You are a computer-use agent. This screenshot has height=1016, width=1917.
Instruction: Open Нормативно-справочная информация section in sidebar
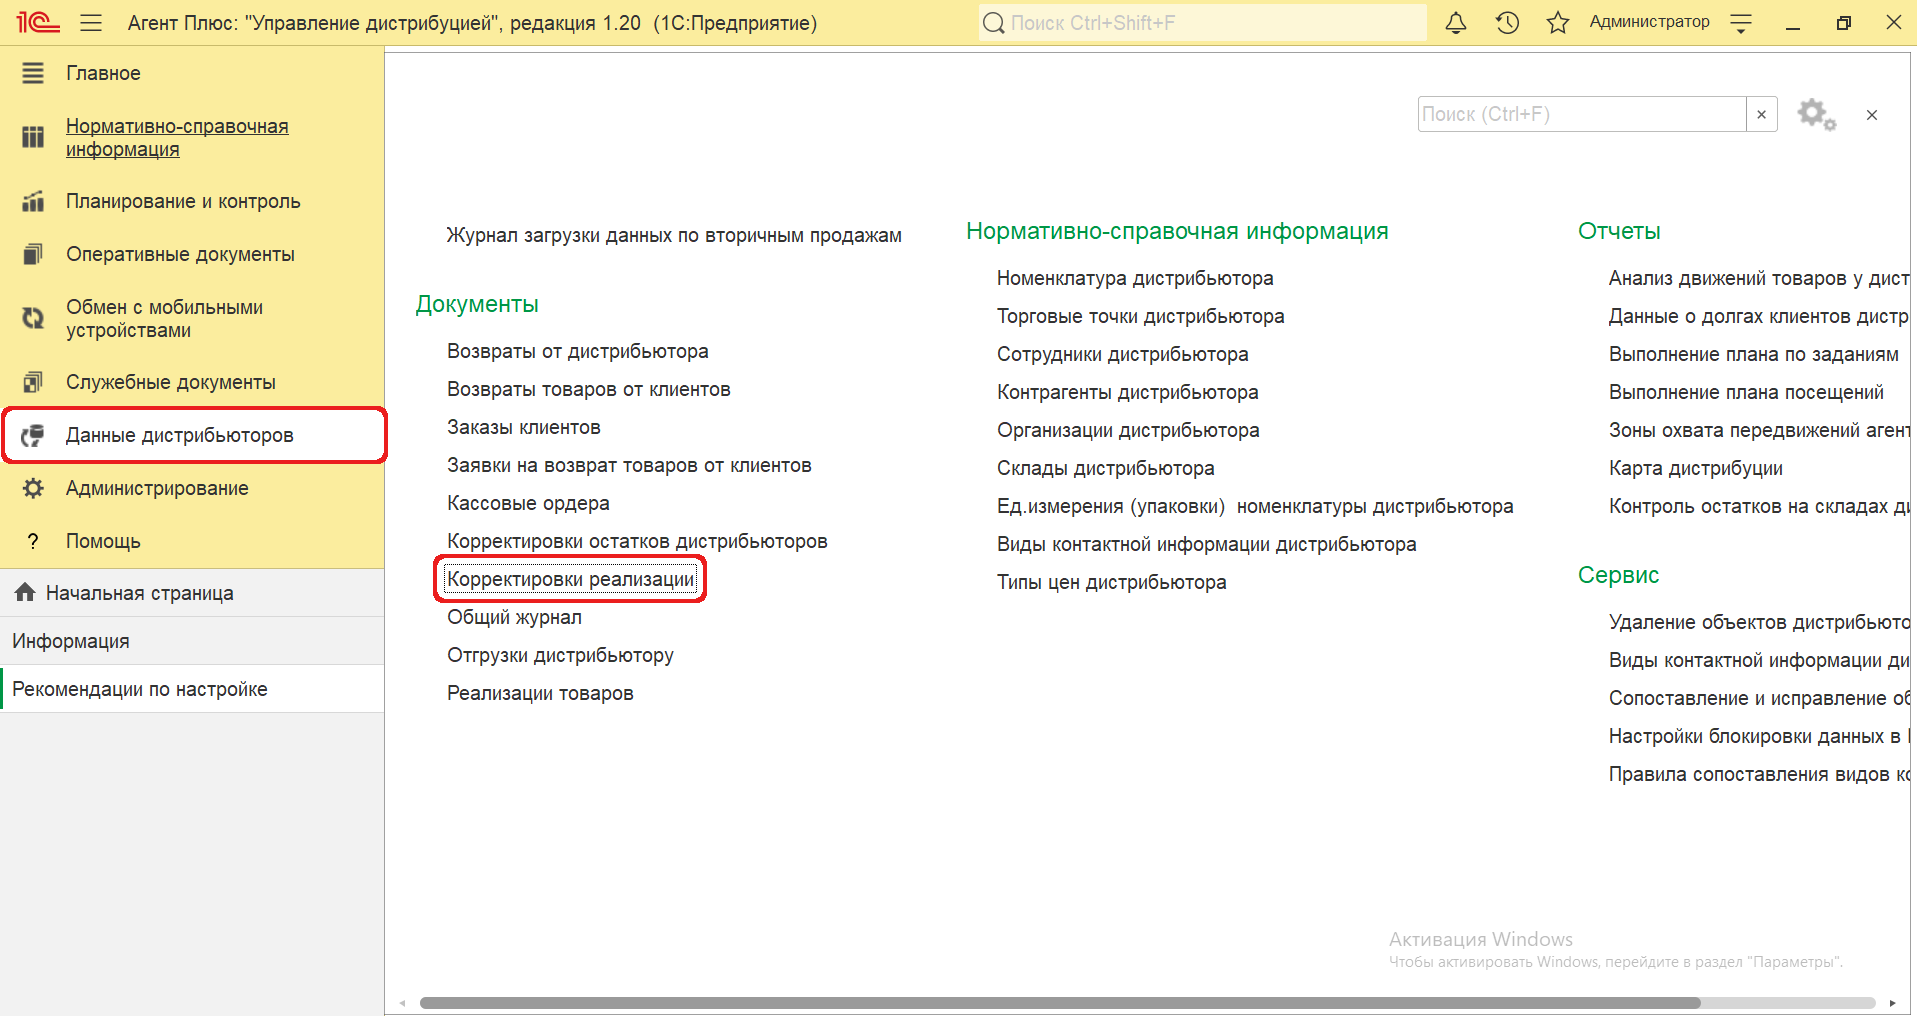pyautogui.click(x=192, y=138)
